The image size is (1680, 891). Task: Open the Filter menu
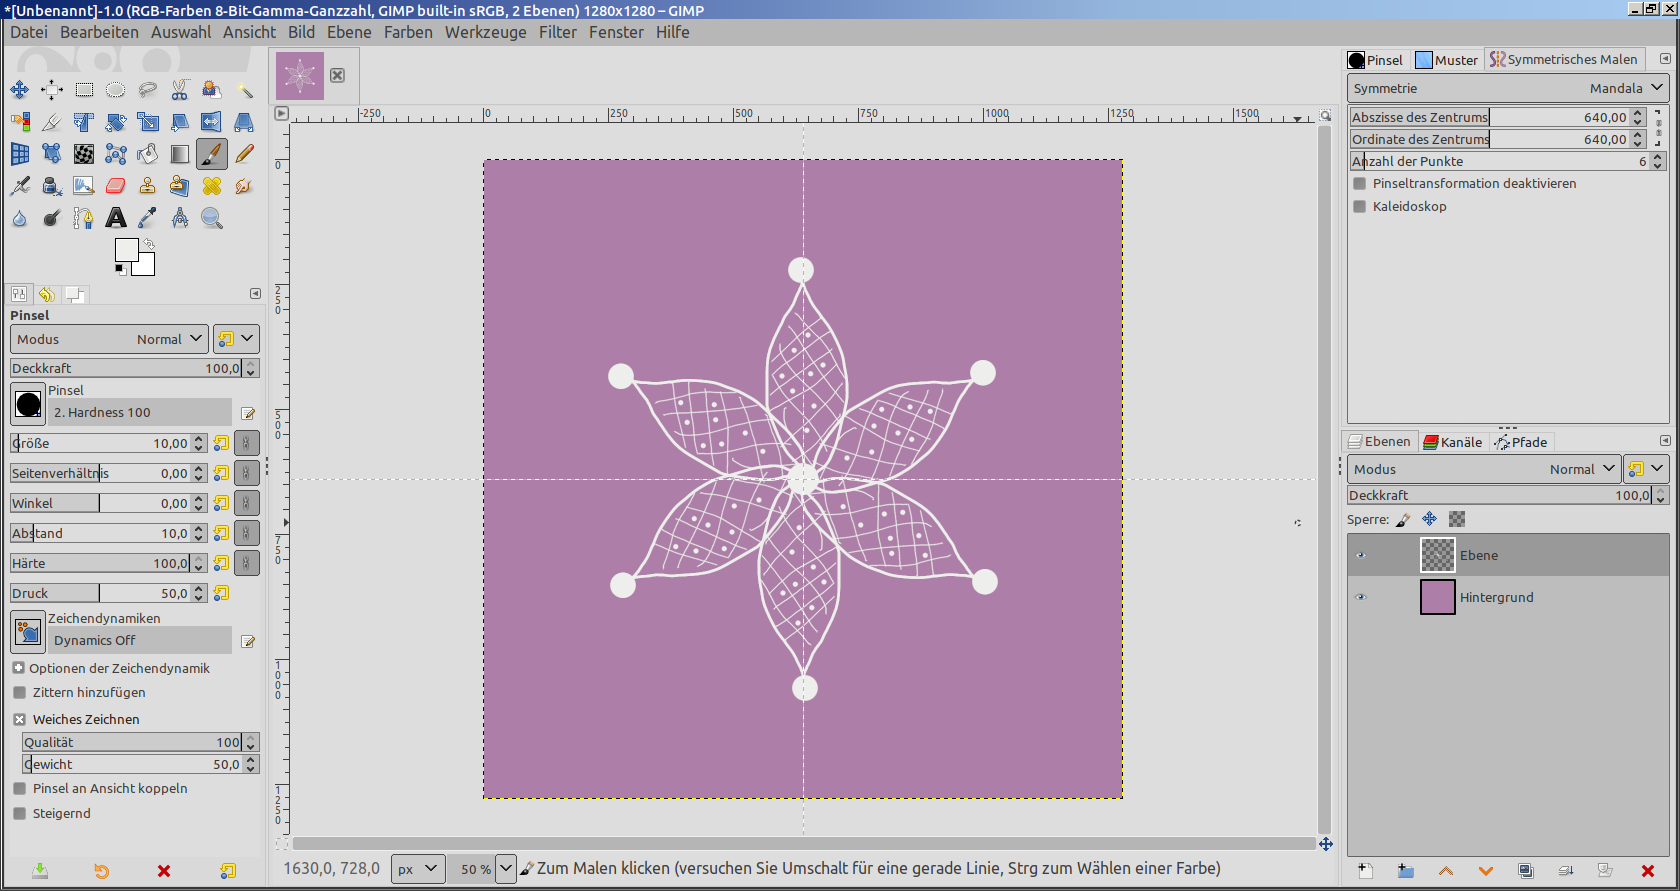557,32
